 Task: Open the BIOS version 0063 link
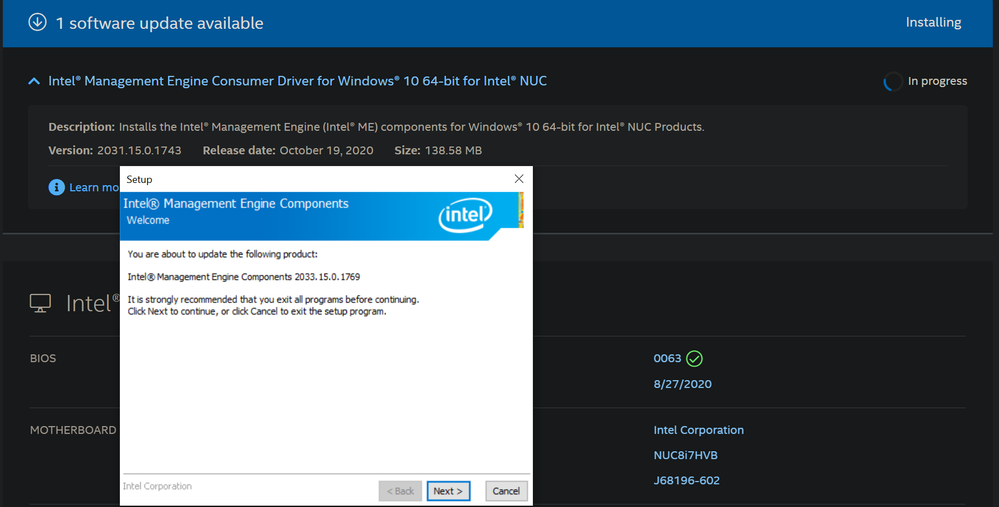pos(667,358)
